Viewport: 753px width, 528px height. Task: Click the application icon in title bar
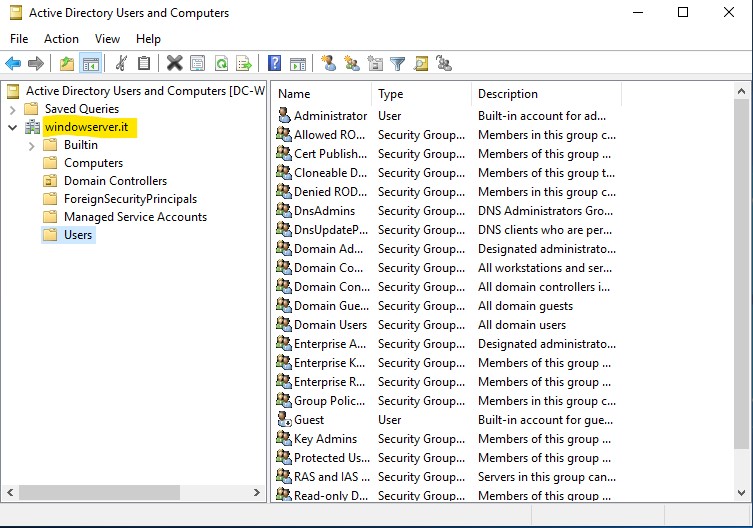pyautogui.click(x=16, y=13)
